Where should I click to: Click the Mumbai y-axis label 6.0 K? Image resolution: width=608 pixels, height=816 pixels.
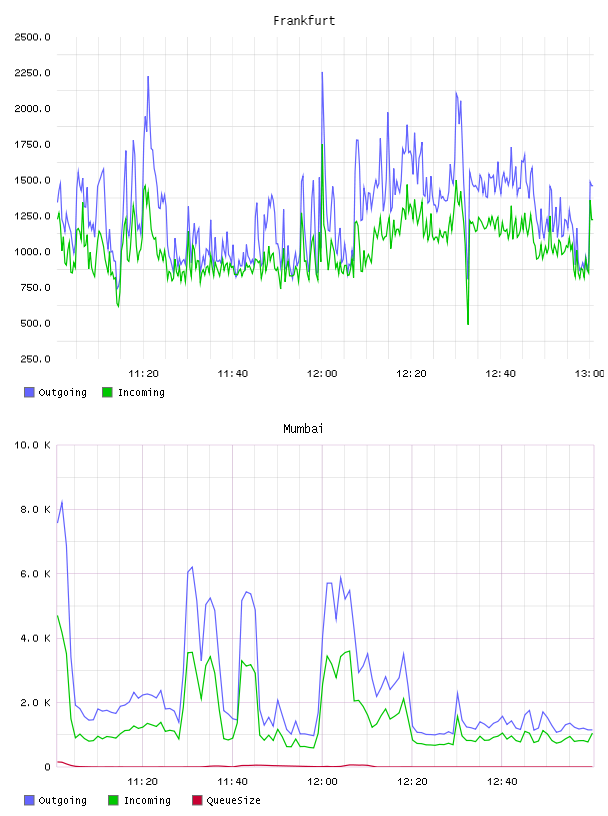(x=35, y=574)
